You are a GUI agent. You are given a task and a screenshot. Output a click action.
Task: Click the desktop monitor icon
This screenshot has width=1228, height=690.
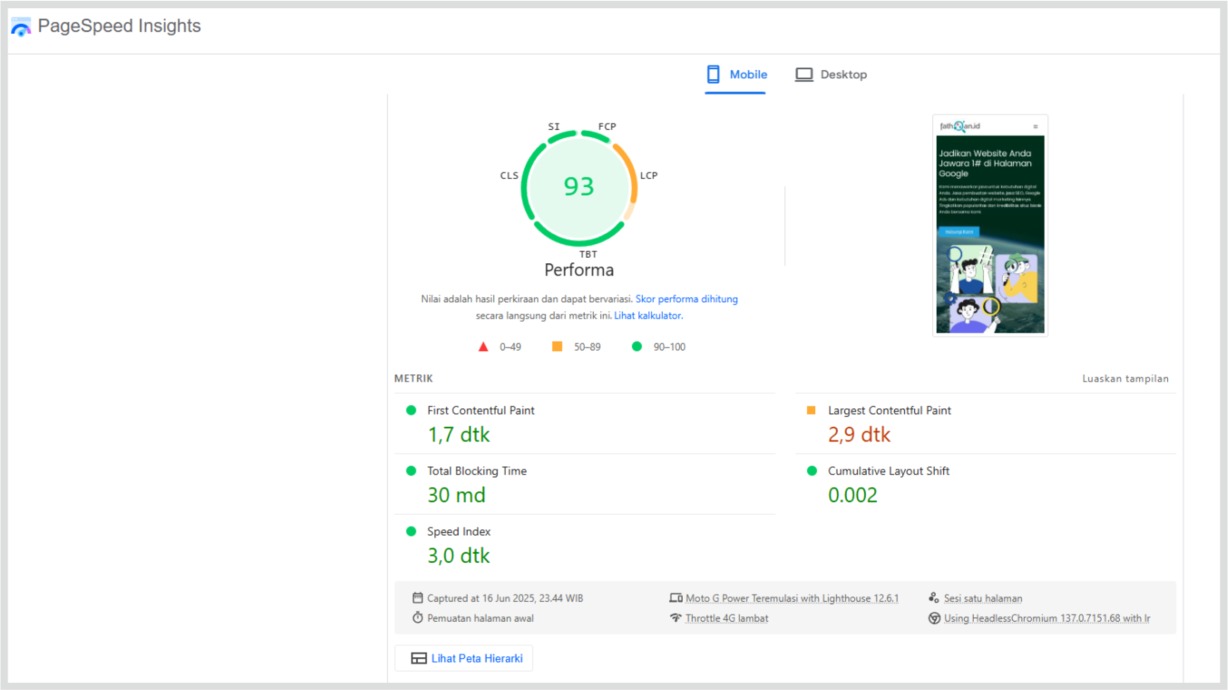[804, 75]
